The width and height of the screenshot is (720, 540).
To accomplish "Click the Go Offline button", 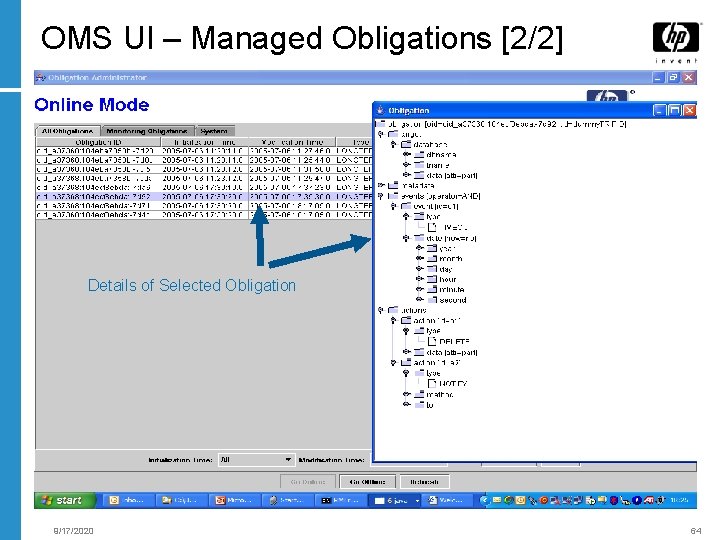I will (x=367, y=481).
